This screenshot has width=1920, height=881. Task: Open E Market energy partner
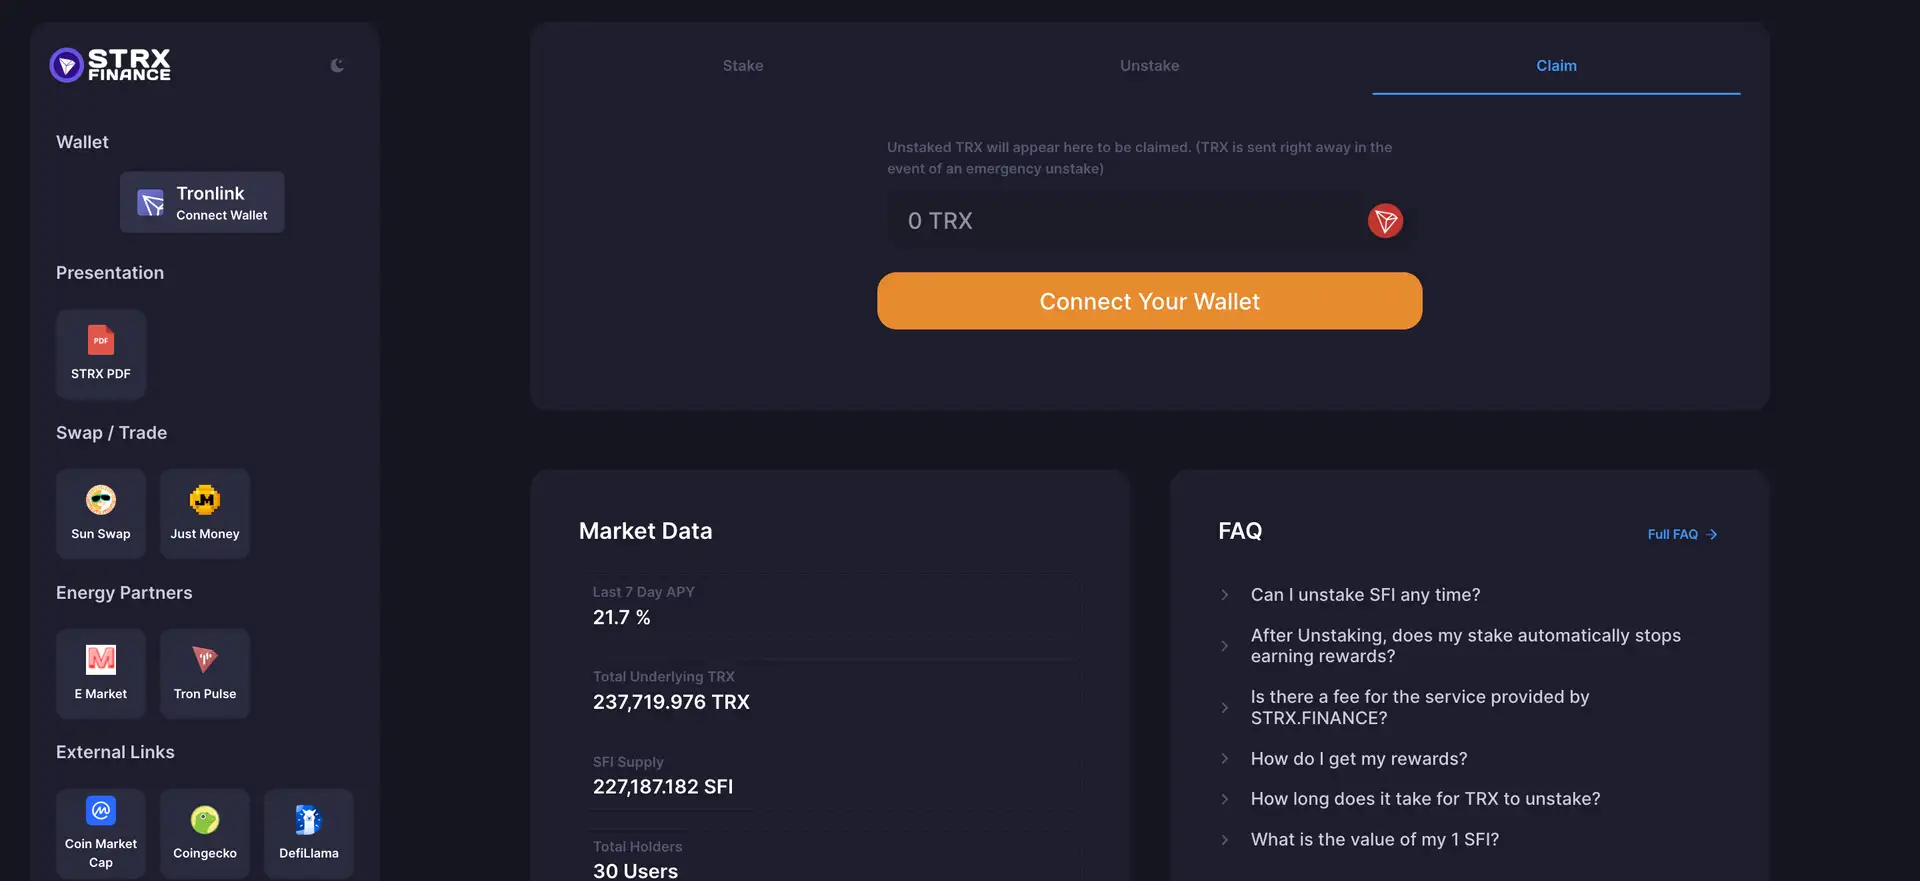point(101,673)
